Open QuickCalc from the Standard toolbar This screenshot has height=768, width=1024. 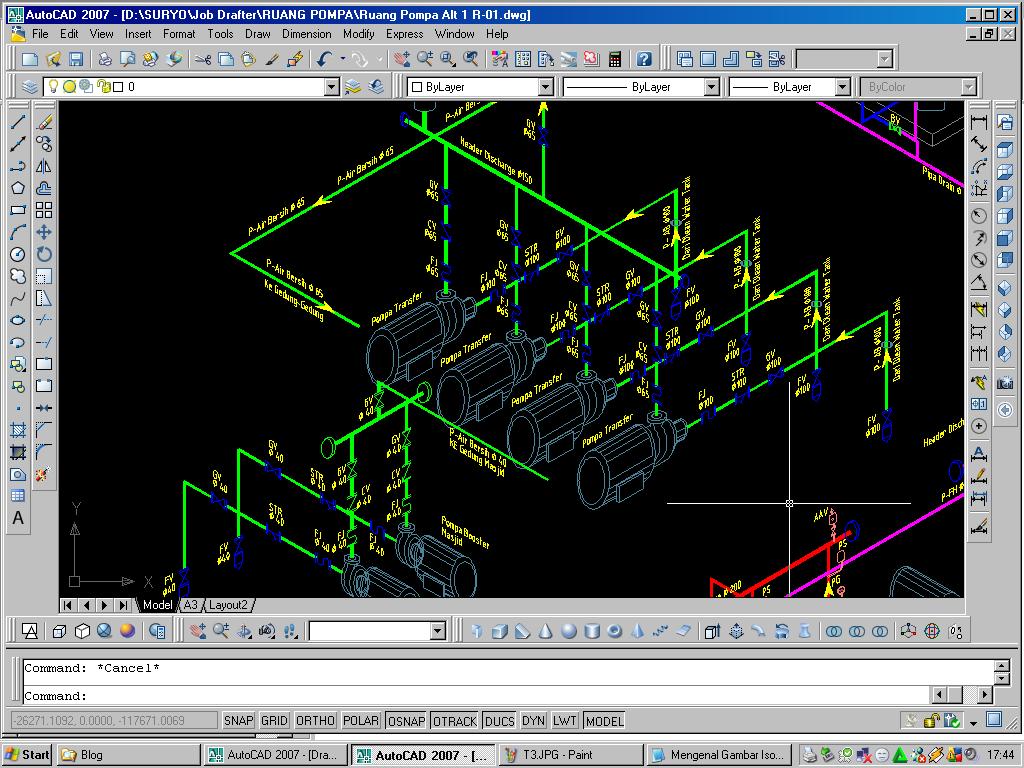coord(614,59)
